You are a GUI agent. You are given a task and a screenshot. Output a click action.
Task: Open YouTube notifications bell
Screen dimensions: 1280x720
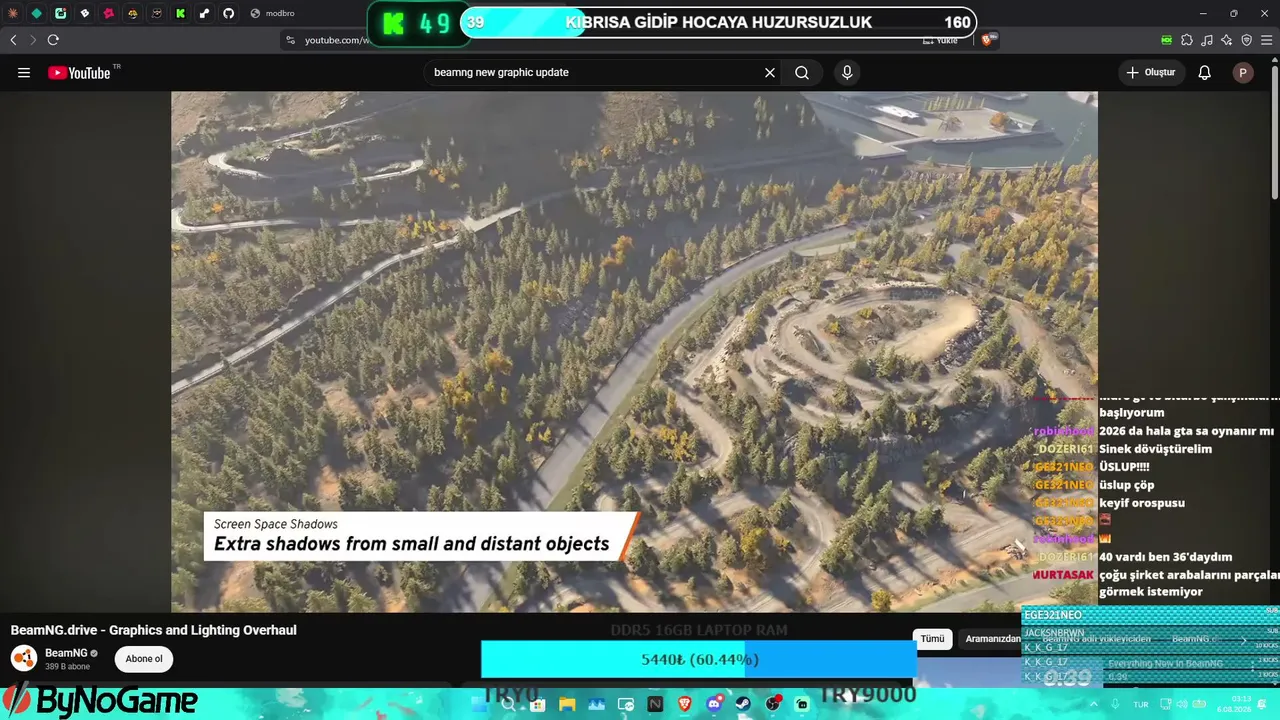click(x=1205, y=73)
